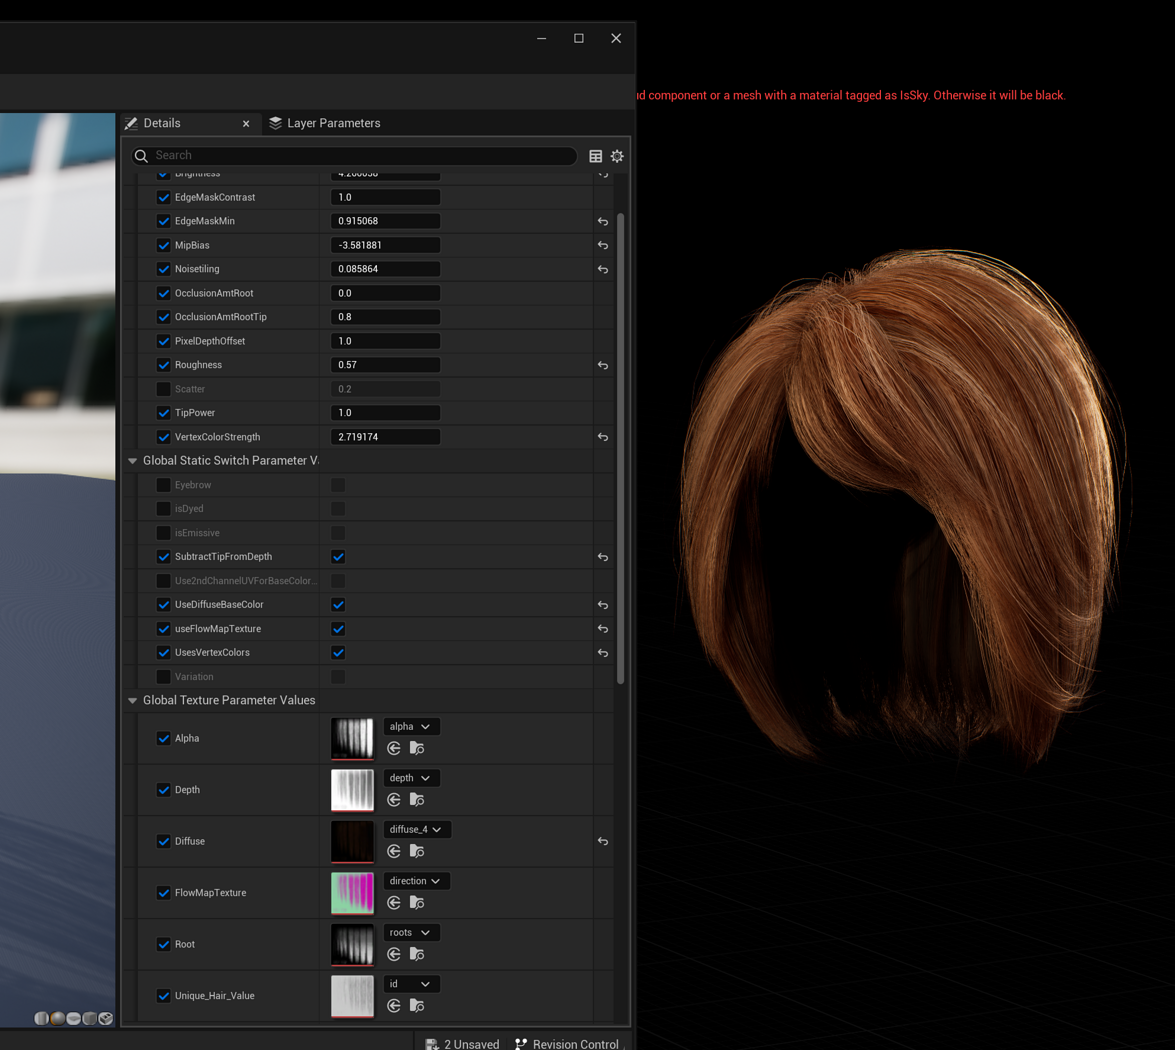Screen dimensions: 1175x1050
Task: Uncheck the UseDiffuseBaseColor value checkbox
Action: pyautogui.click(x=338, y=605)
